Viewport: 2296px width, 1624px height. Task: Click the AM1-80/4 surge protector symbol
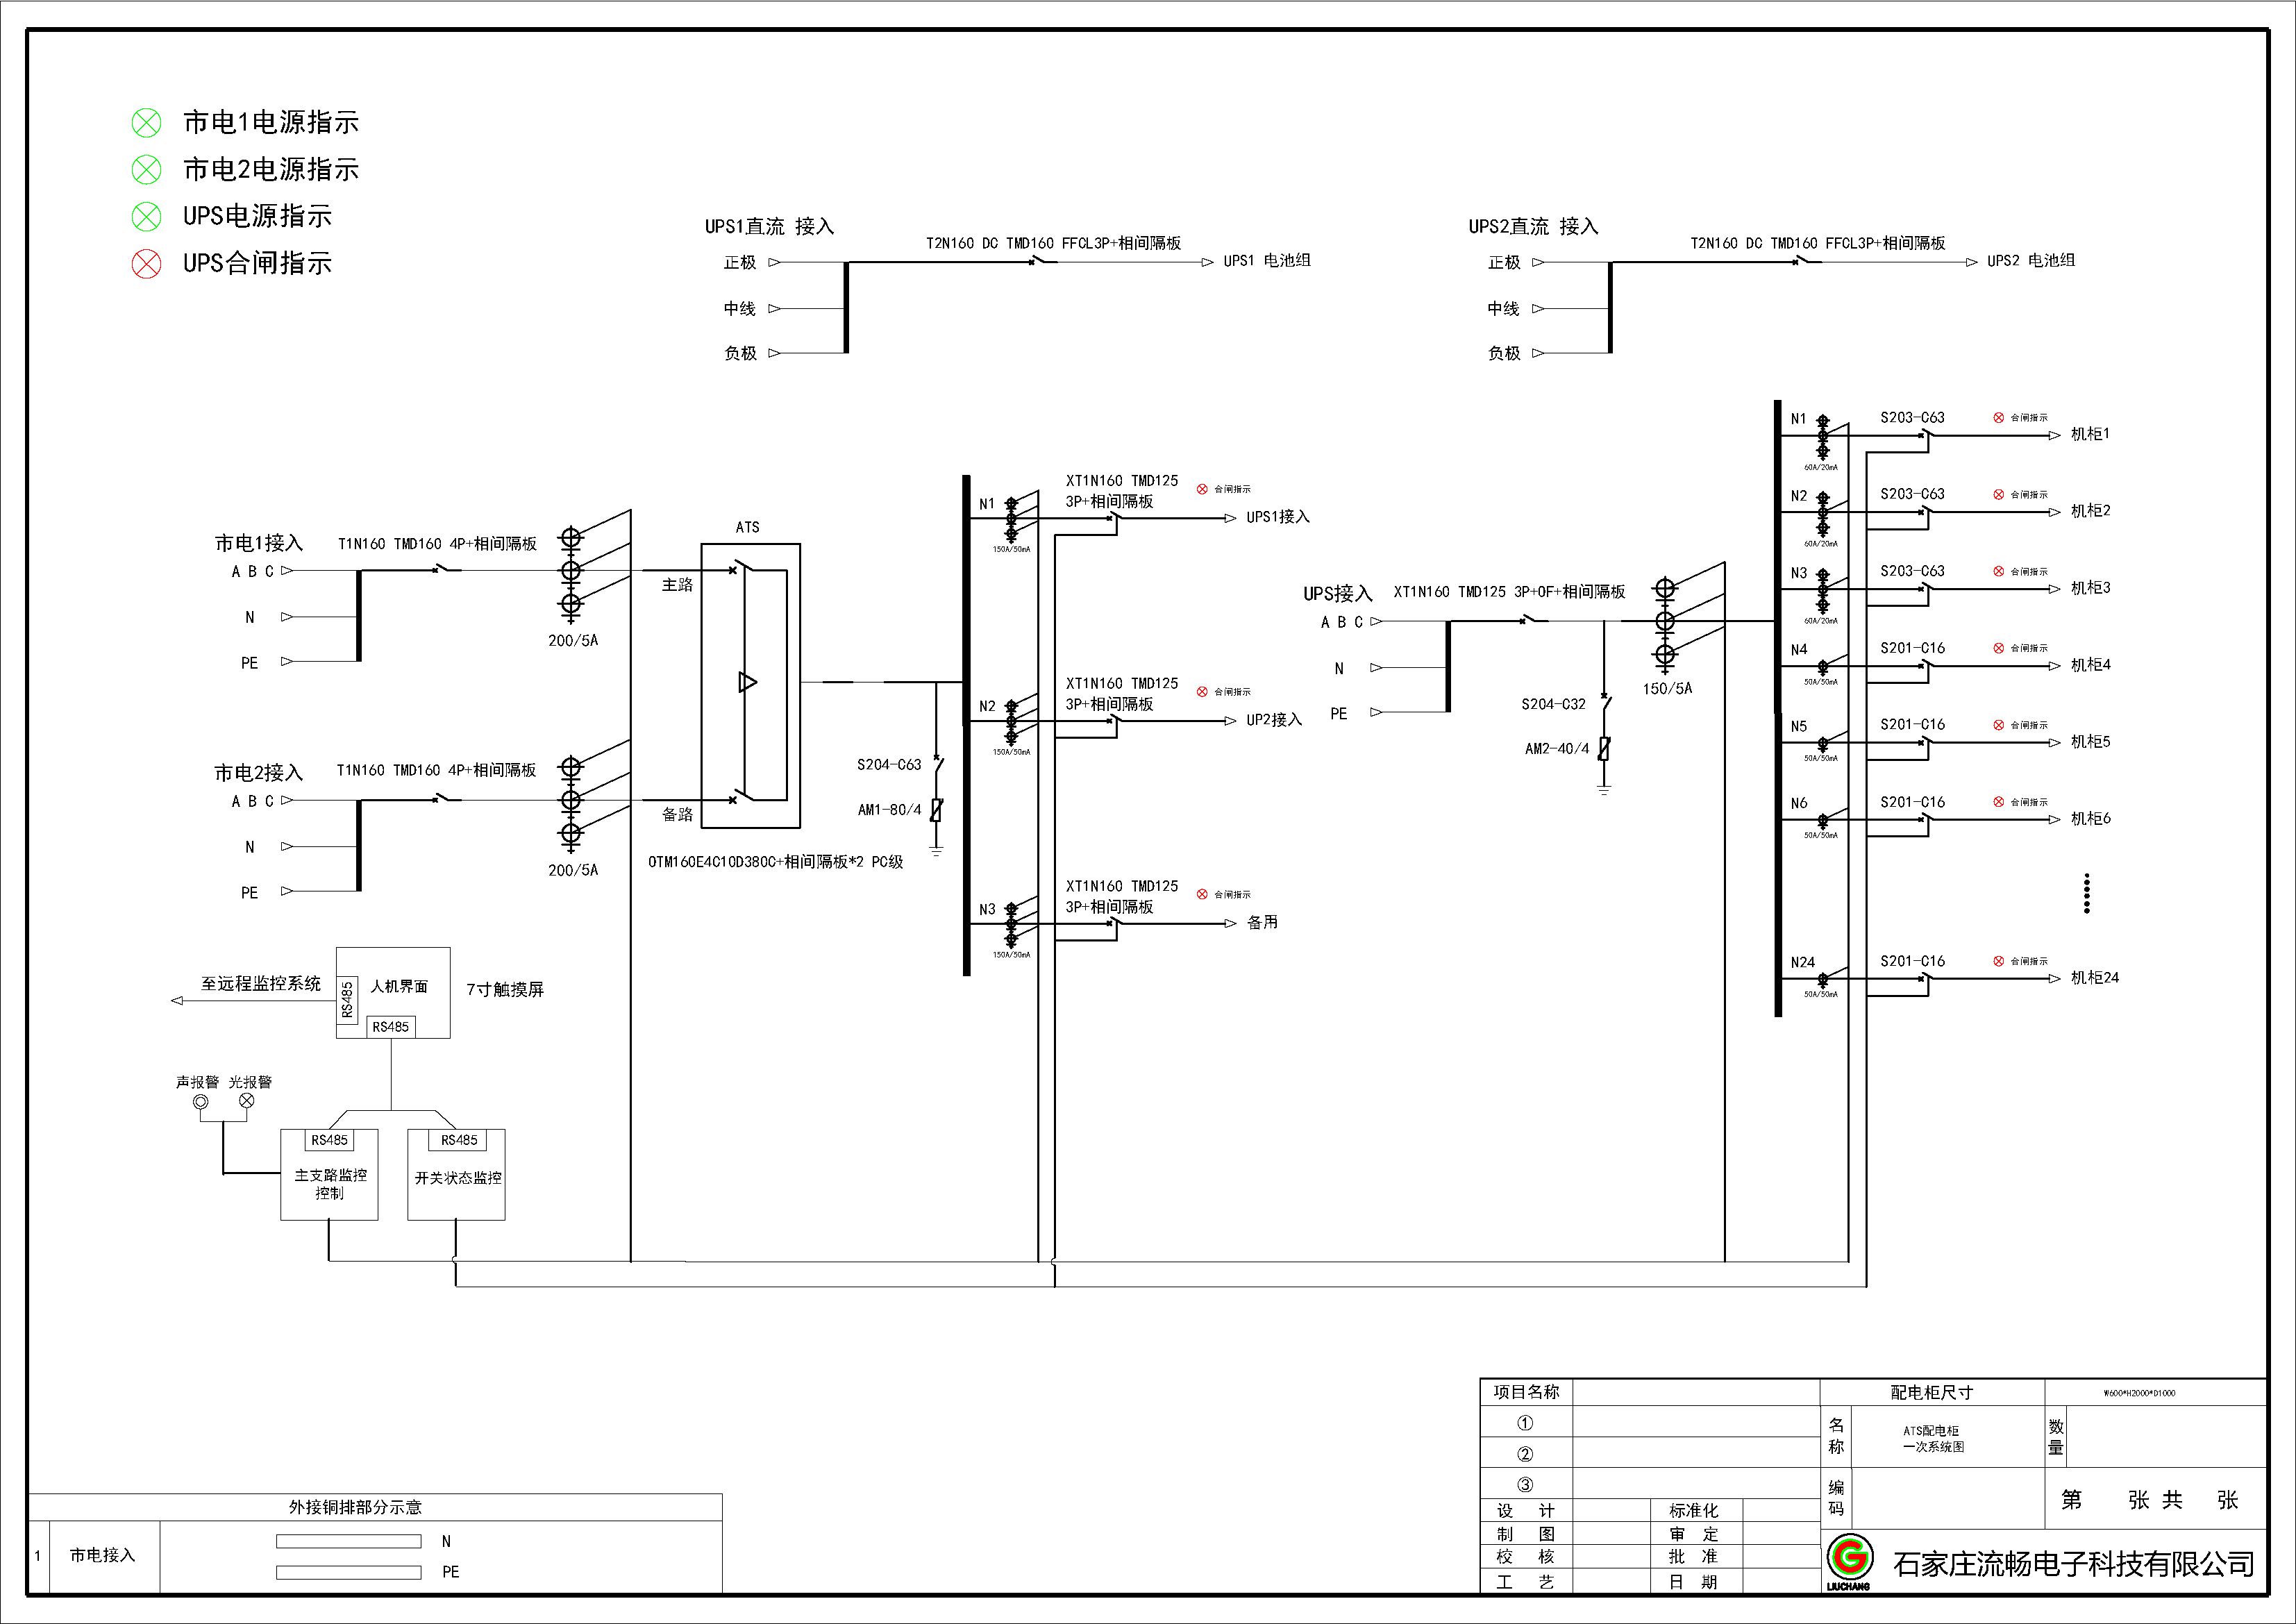click(936, 810)
